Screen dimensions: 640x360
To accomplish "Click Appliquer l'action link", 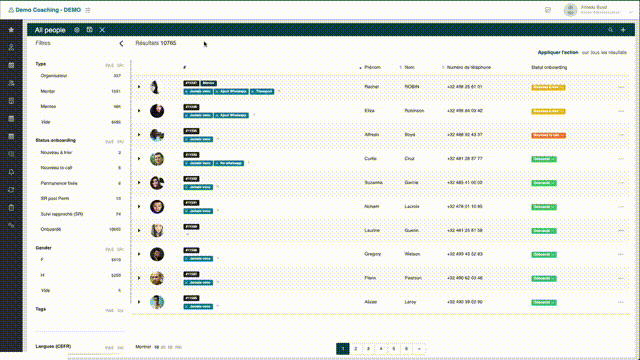I will point(558,52).
